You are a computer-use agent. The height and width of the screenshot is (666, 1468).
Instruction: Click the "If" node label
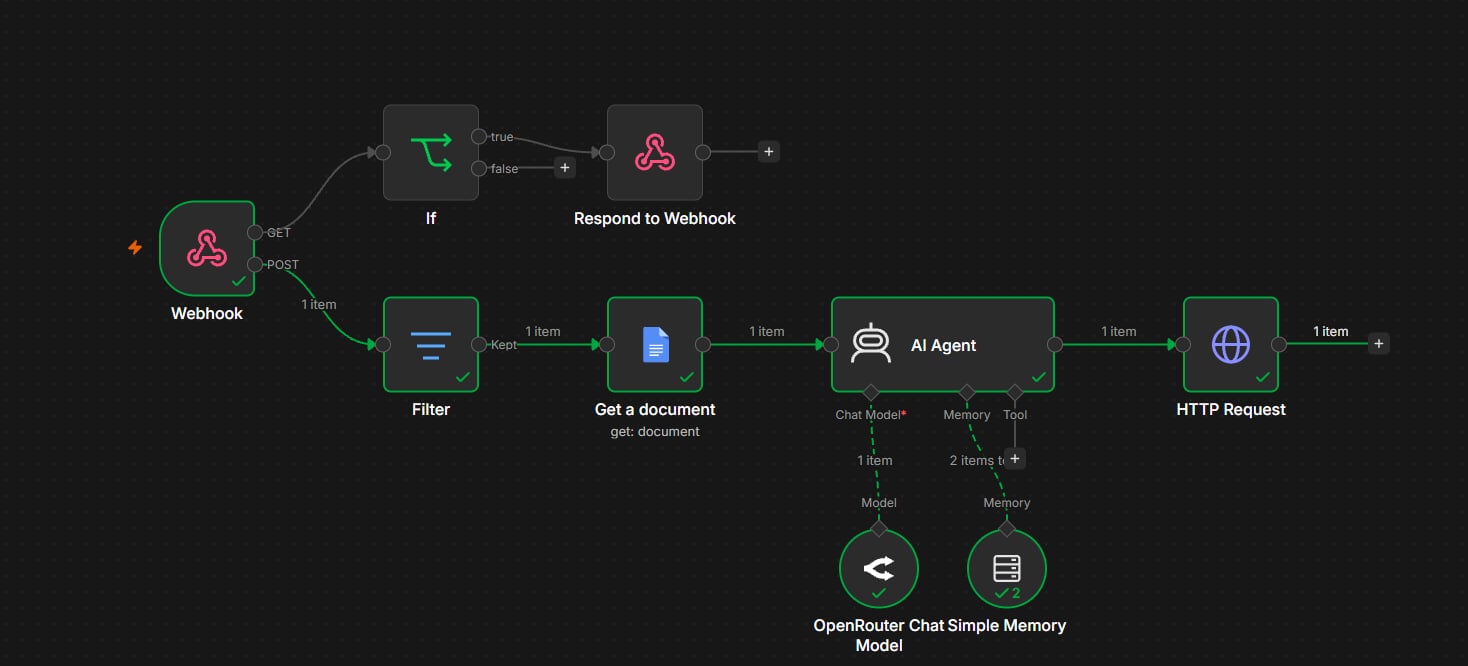pyautogui.click(x=431, y=218)
